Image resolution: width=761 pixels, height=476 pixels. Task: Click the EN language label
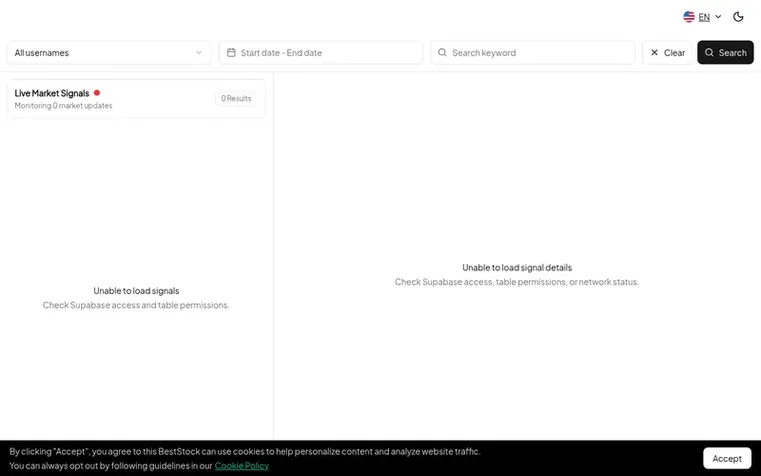[x=704, y=17]
